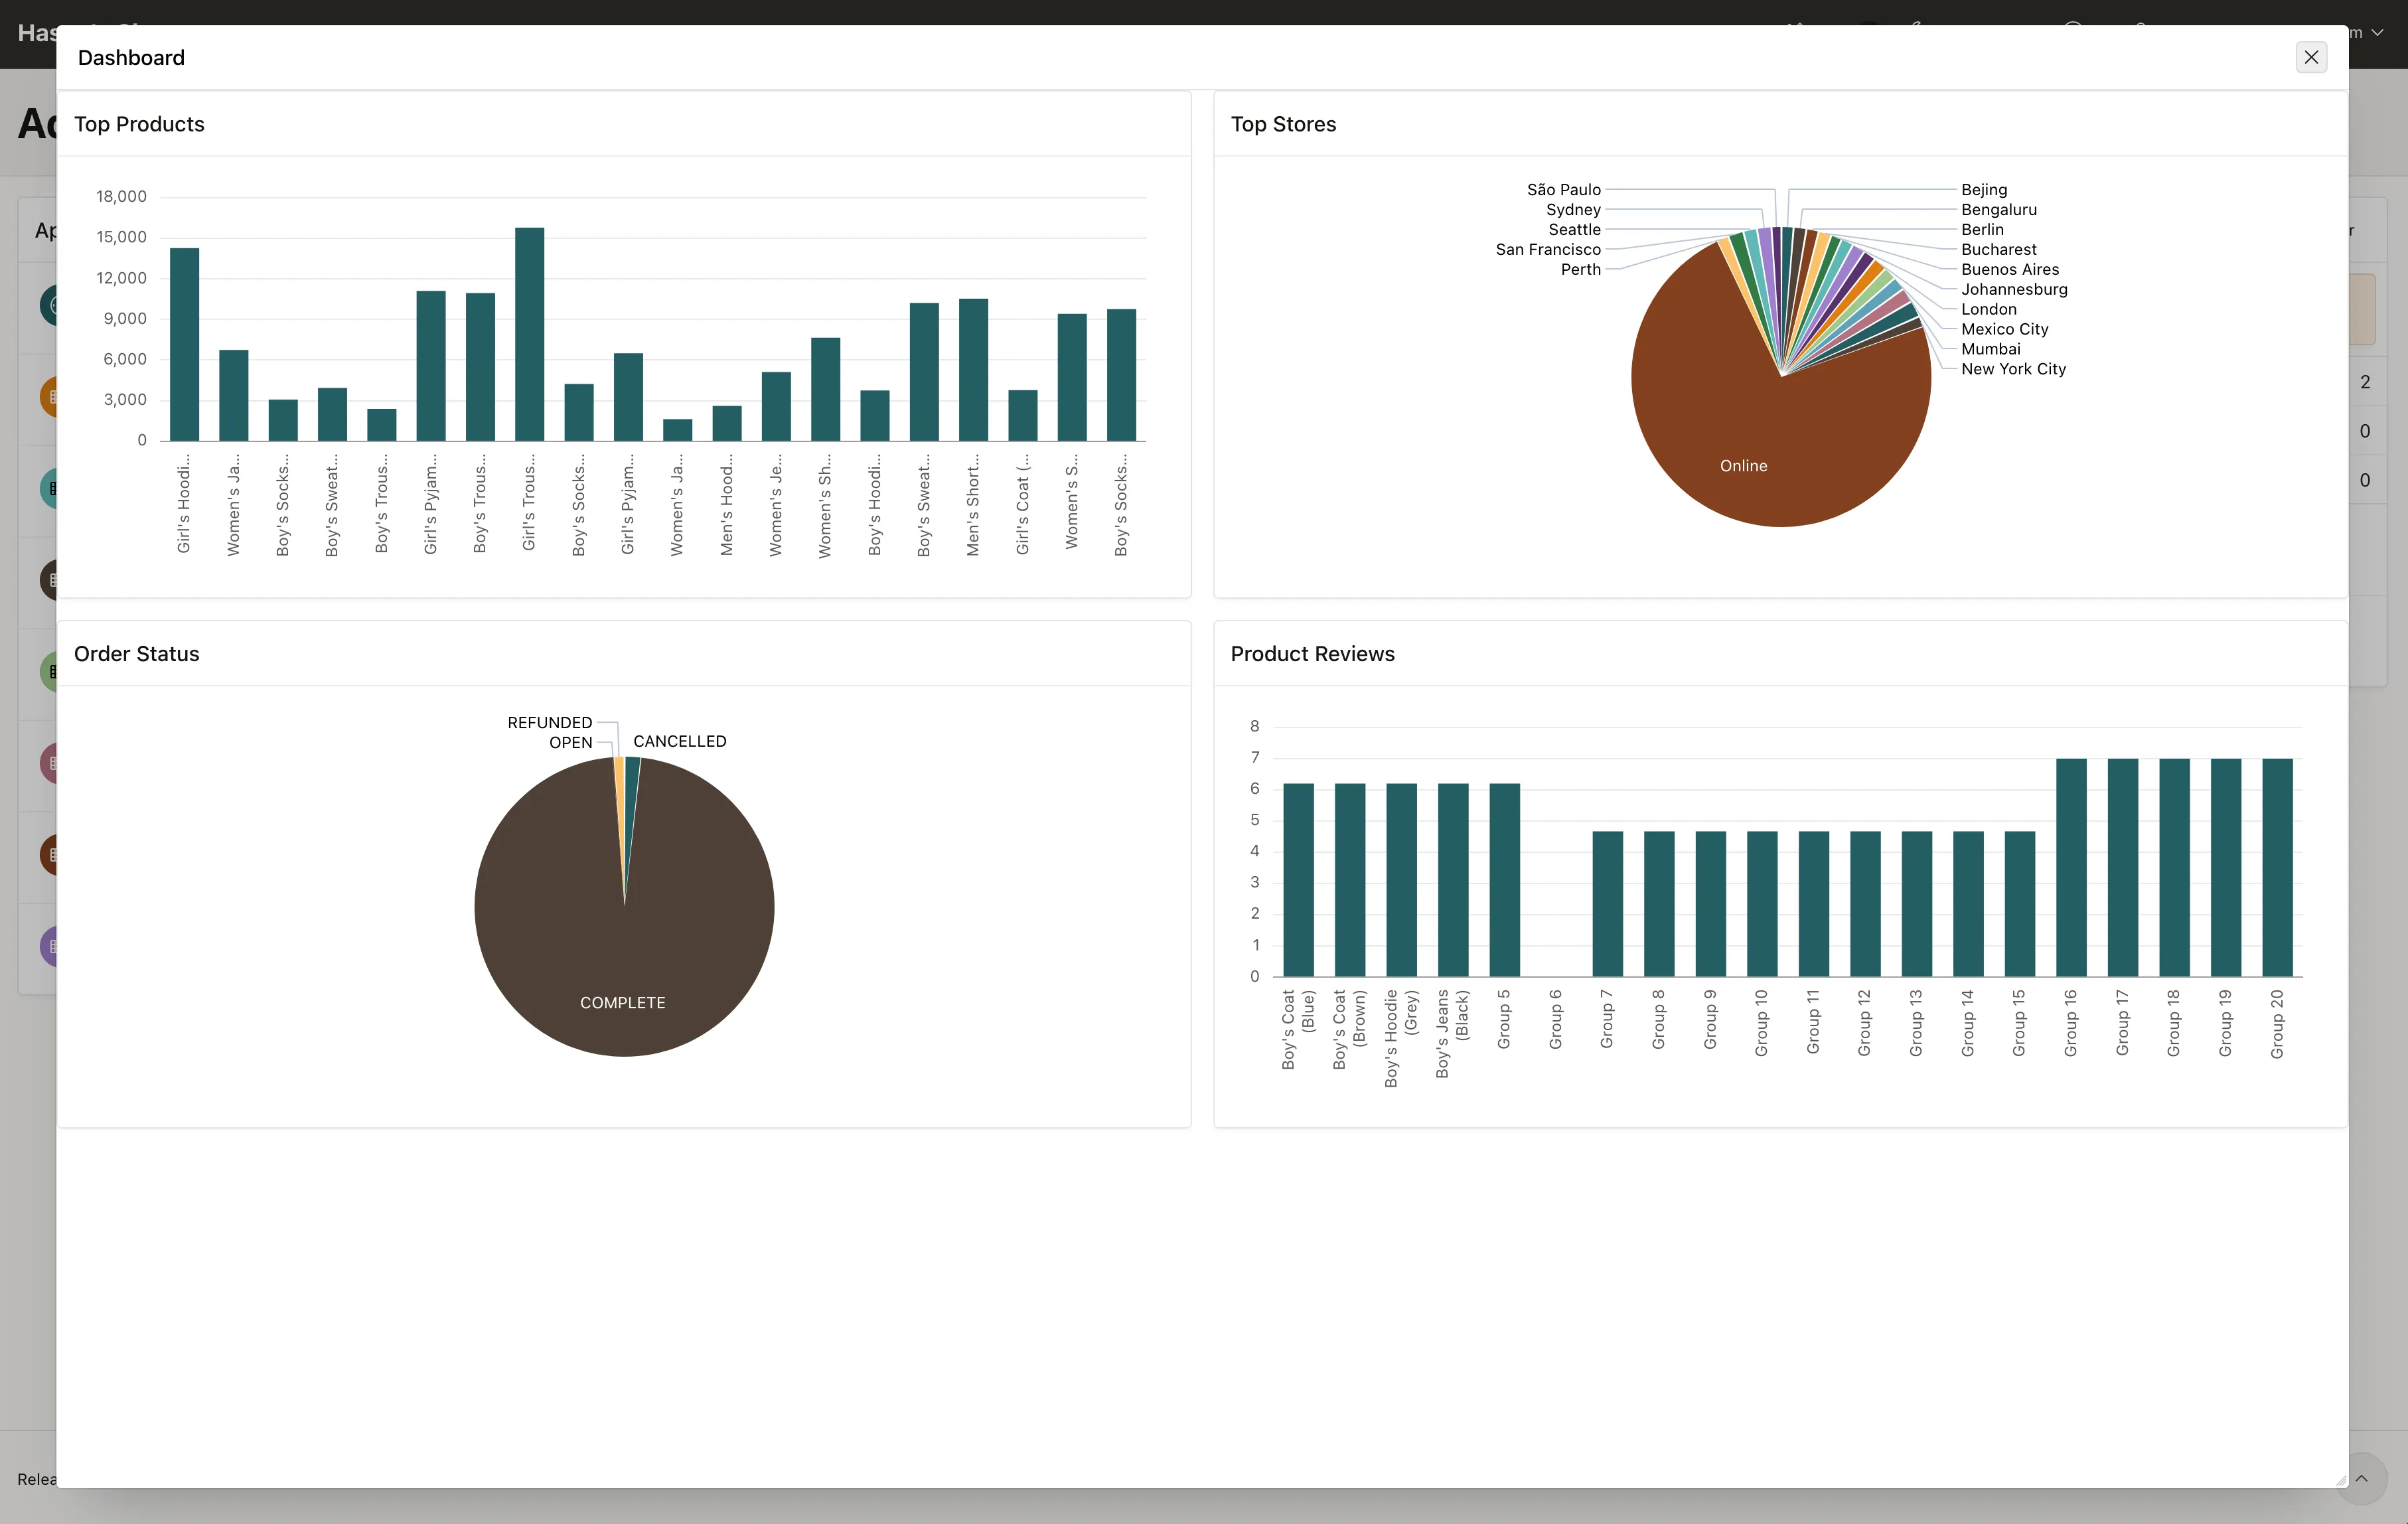The height and width of the screenshot is (1524, 2408).
Task: Click the Group 16 bar in Product Reviews
Action: pos(2071,867)
